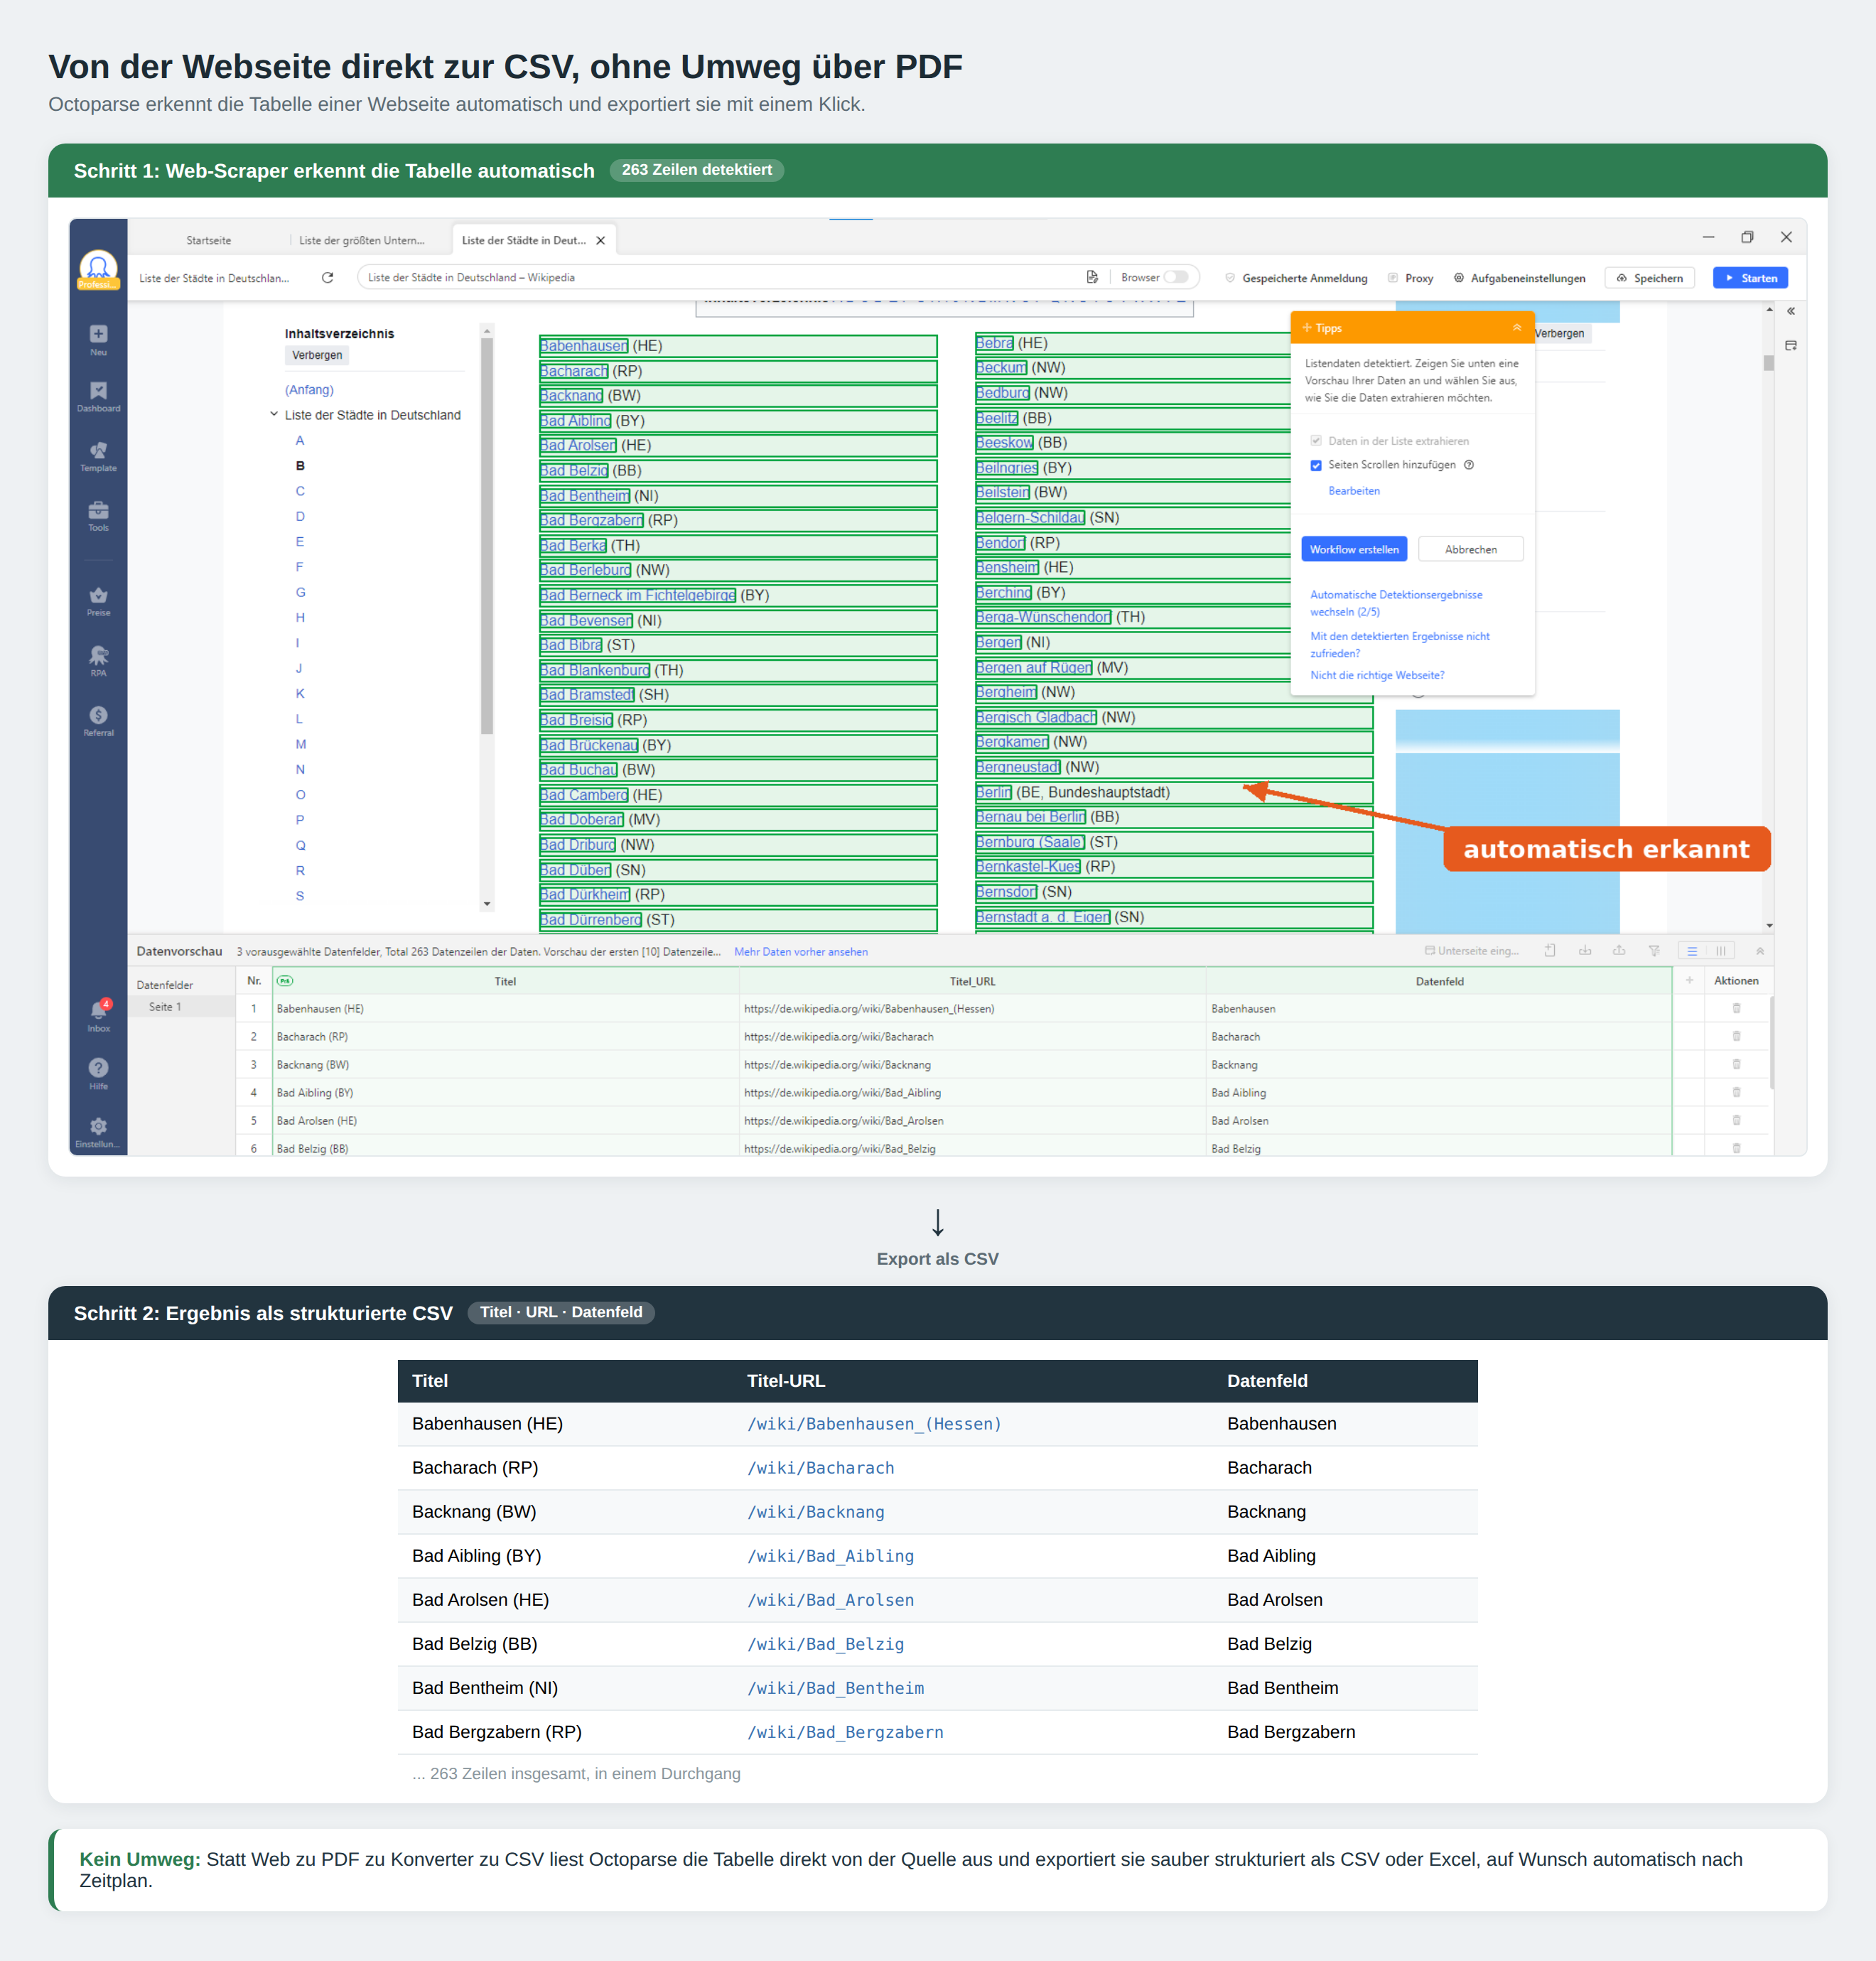Uncheck Seiten Scrollen hinzufügen checkbox
1876x1961 pixels.
click(1316, 465)
